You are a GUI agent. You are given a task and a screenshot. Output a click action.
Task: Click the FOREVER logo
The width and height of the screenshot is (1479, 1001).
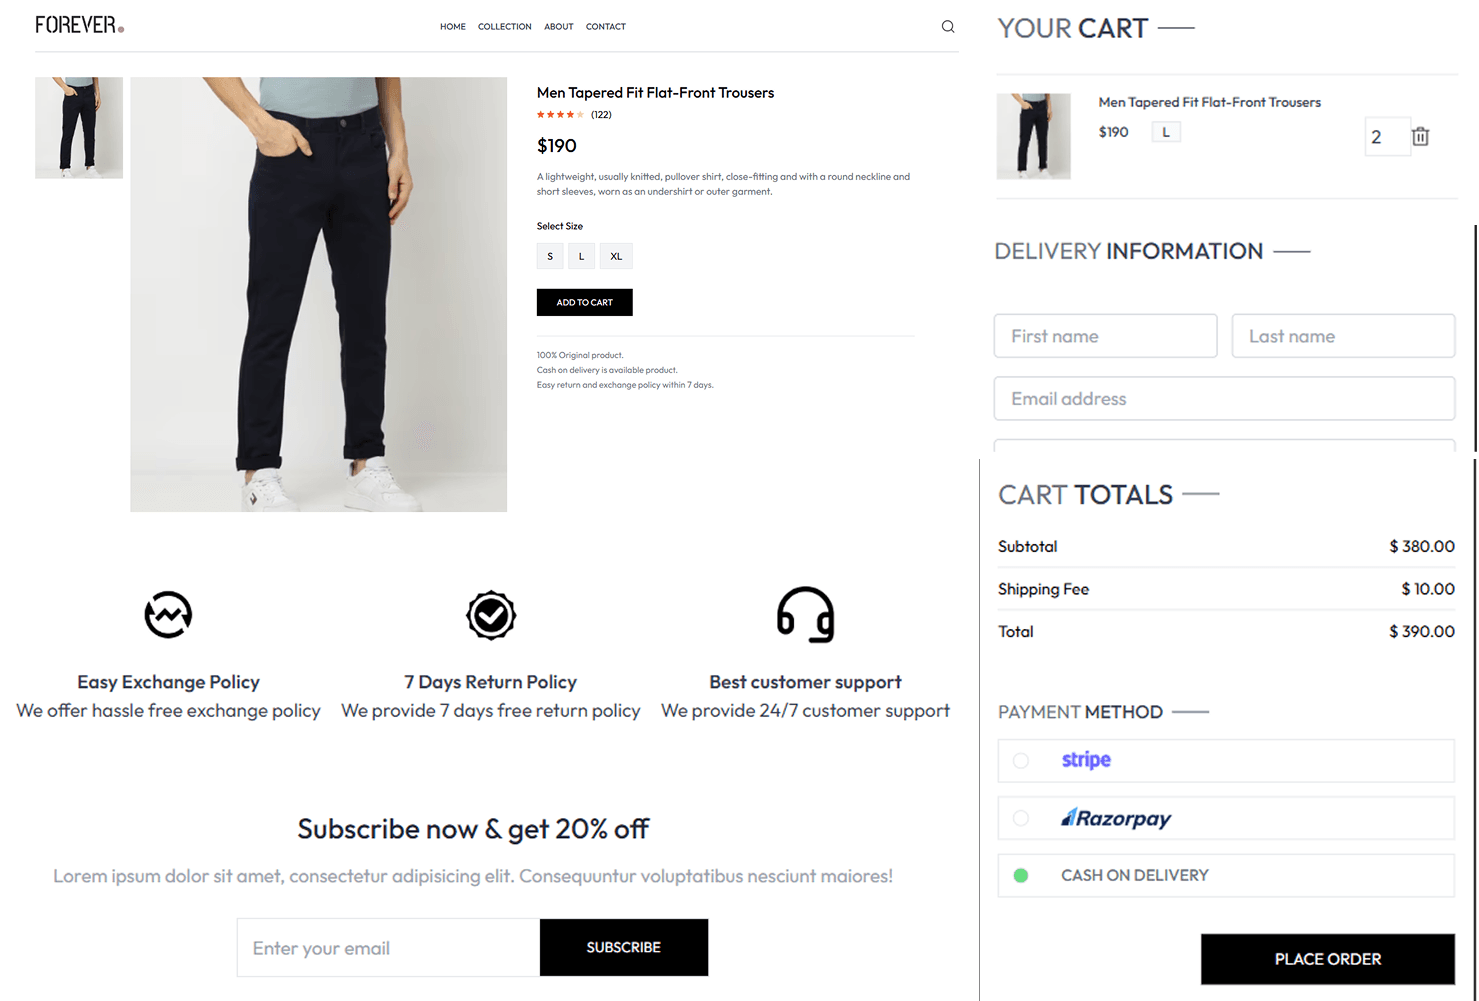click(79, 25)
